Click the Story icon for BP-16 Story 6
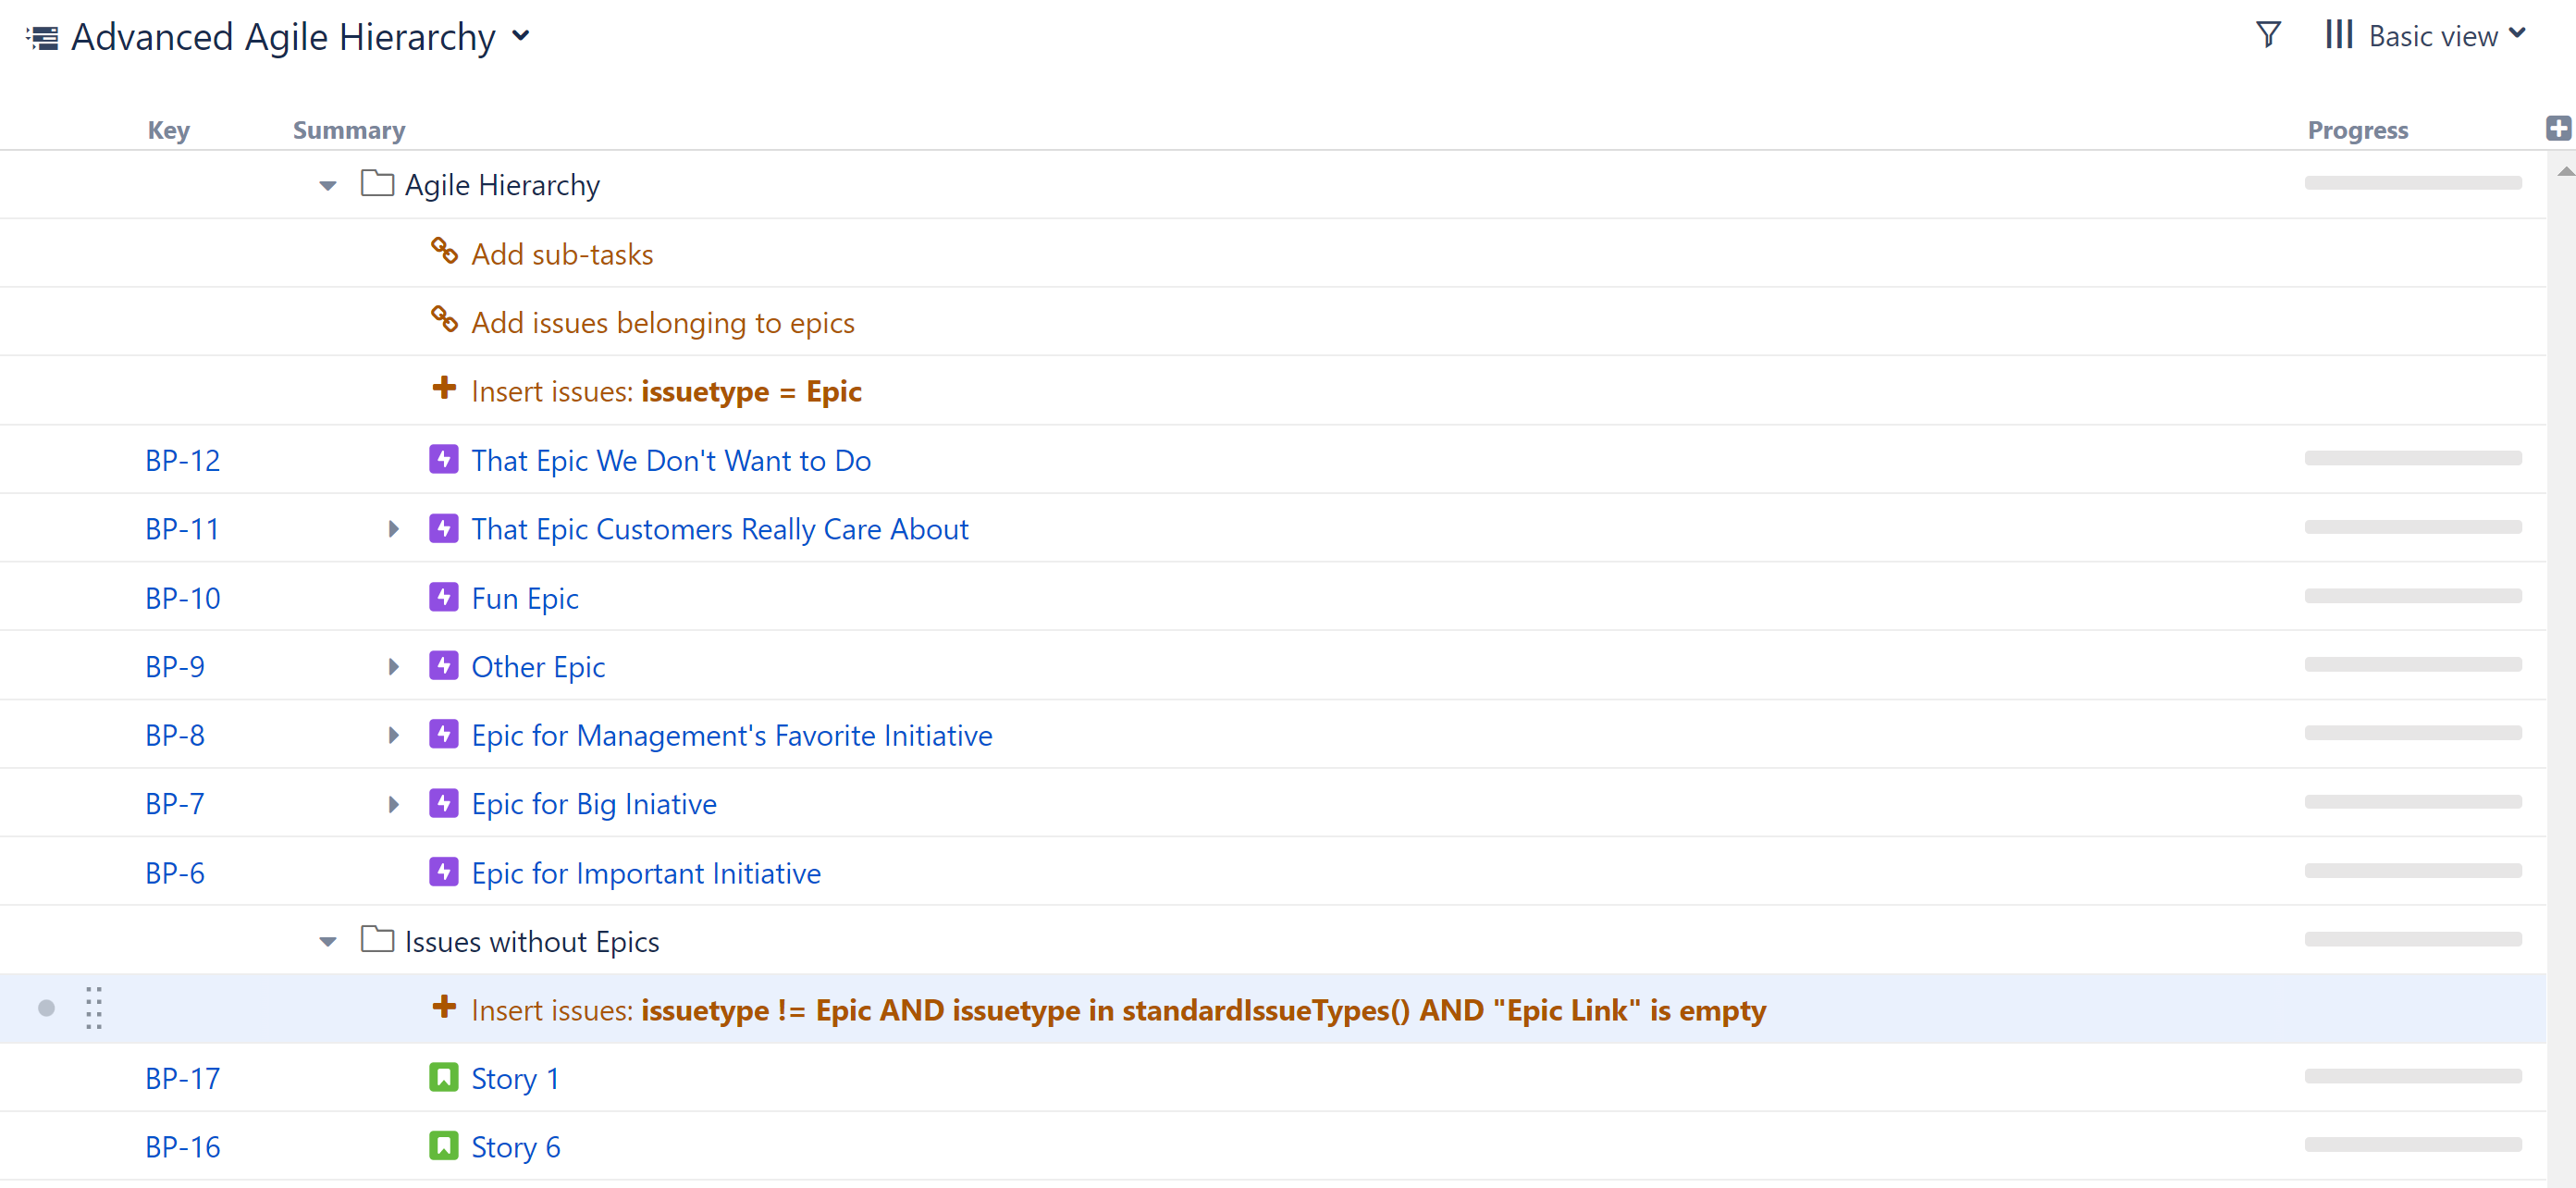The width and height of the screenshot is (2576, 1188). (442, 1147)
